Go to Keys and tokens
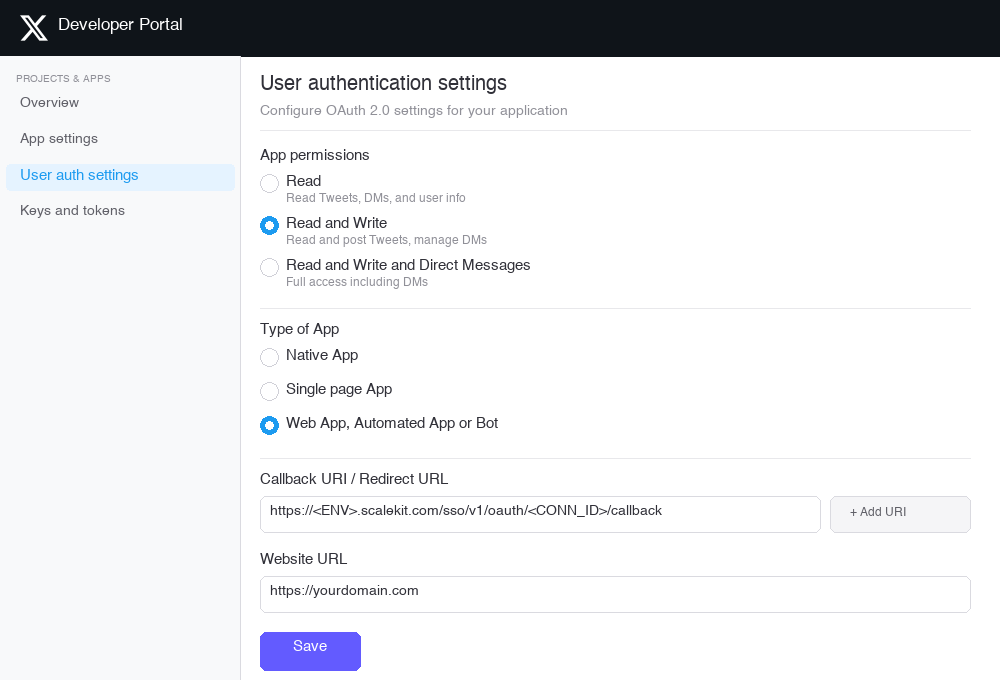 click(72, 210)
